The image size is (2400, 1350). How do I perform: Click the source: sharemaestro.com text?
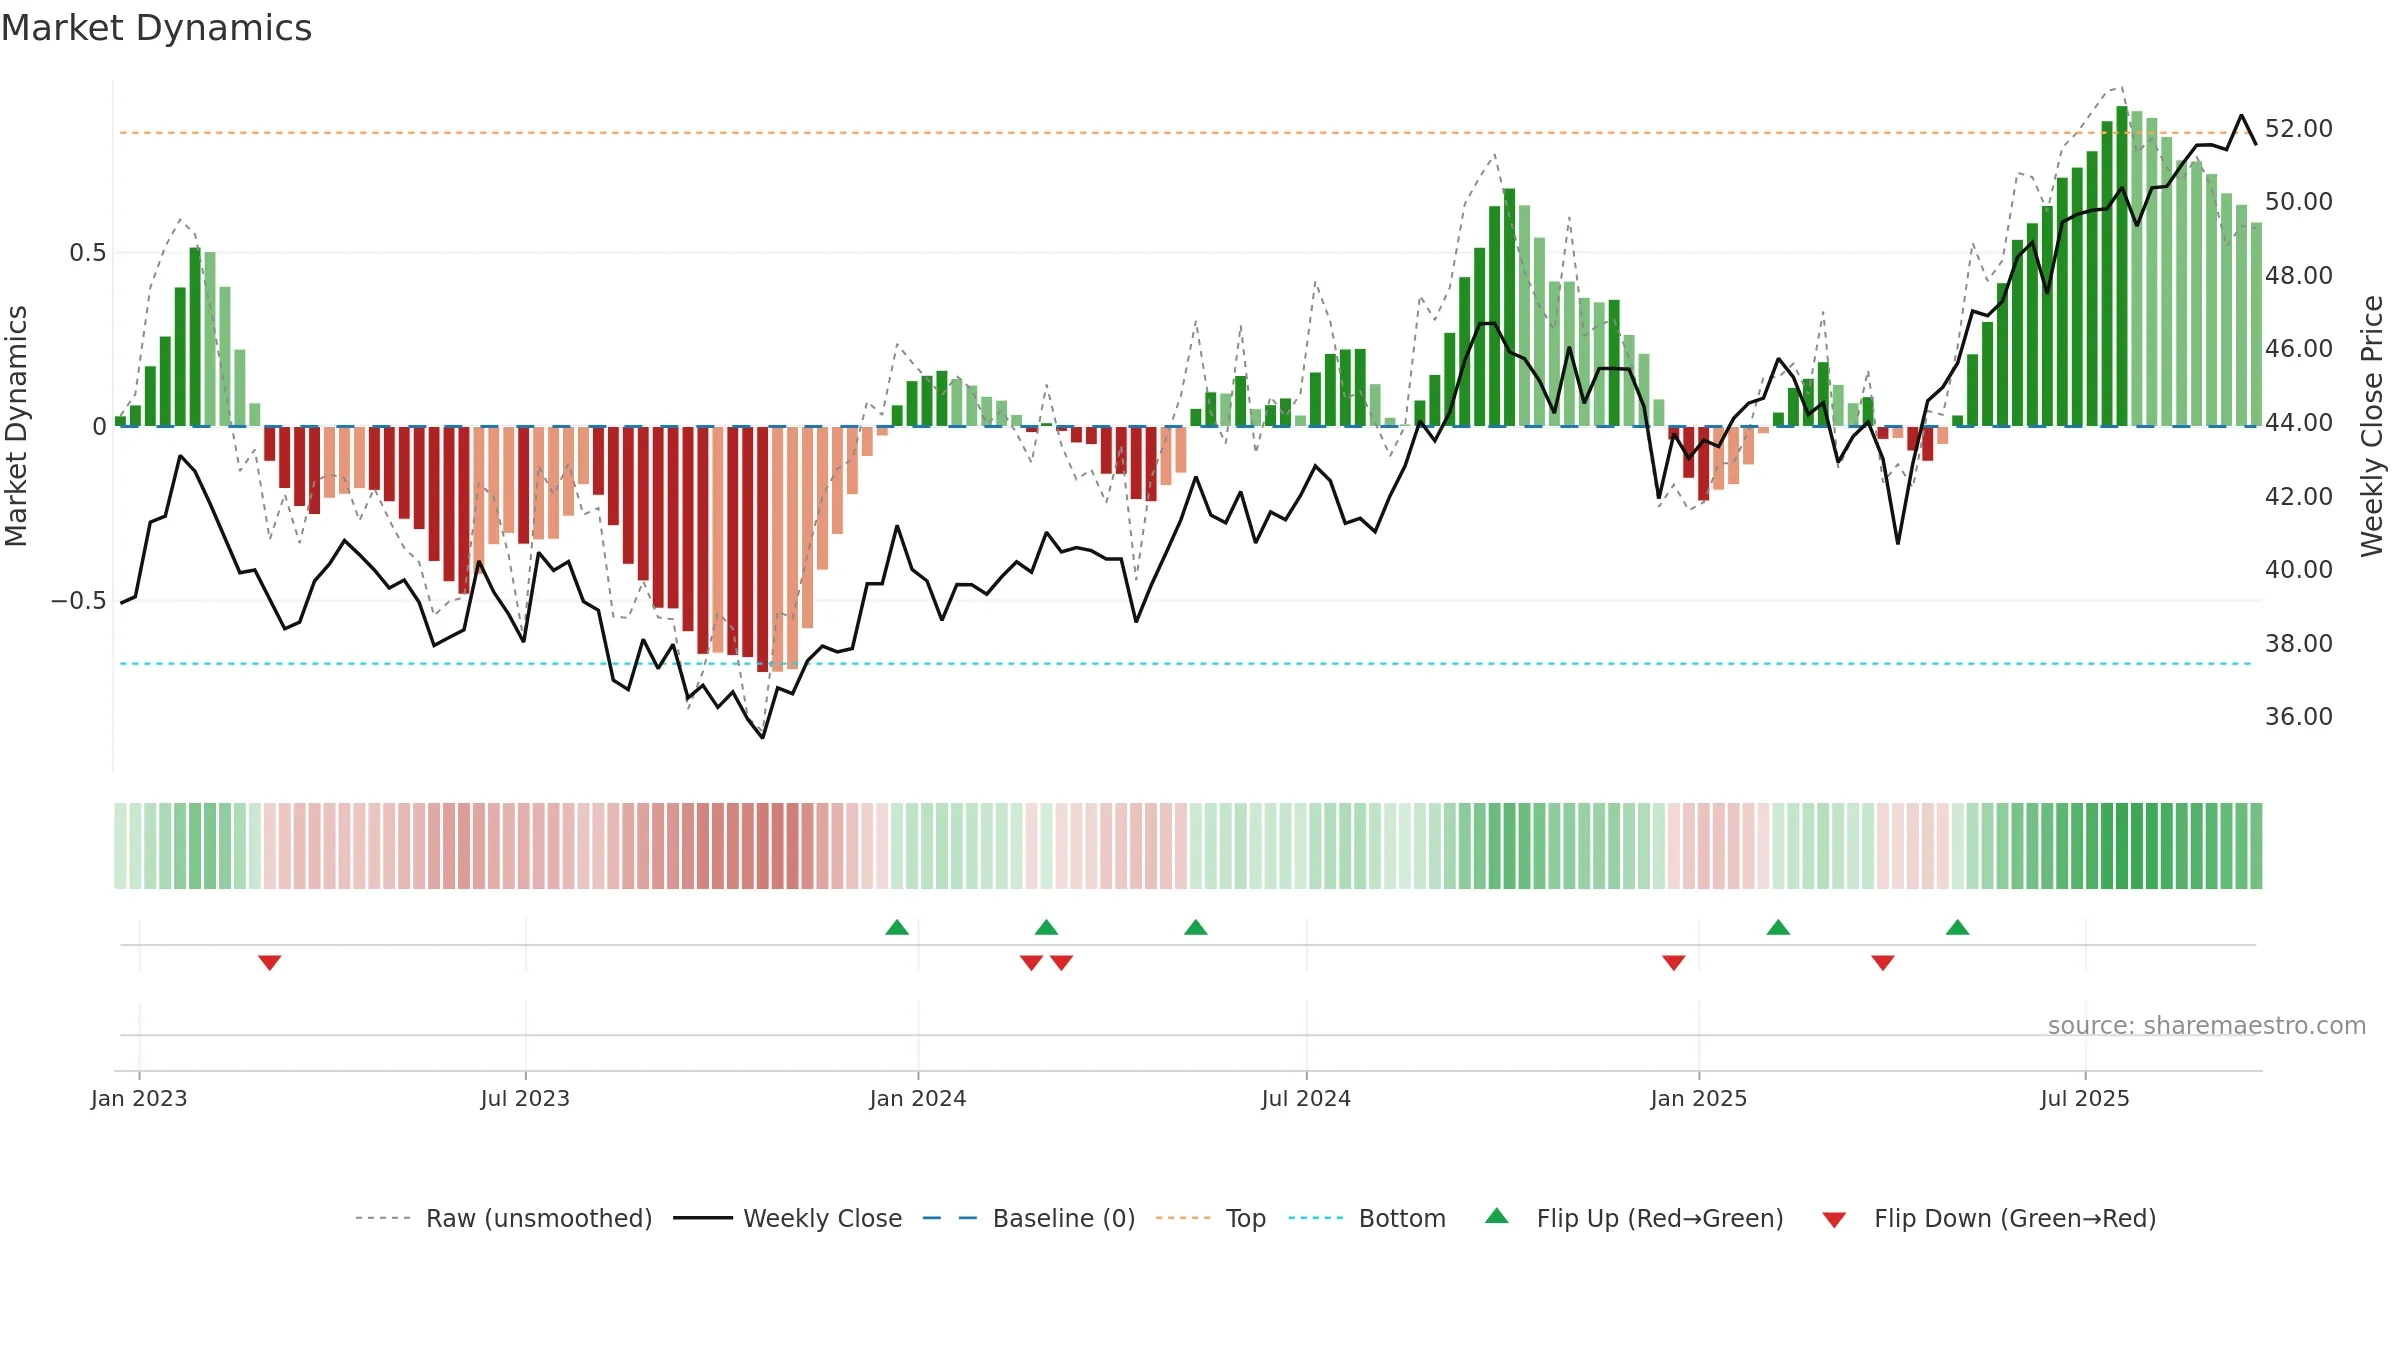[2207, 1025]
